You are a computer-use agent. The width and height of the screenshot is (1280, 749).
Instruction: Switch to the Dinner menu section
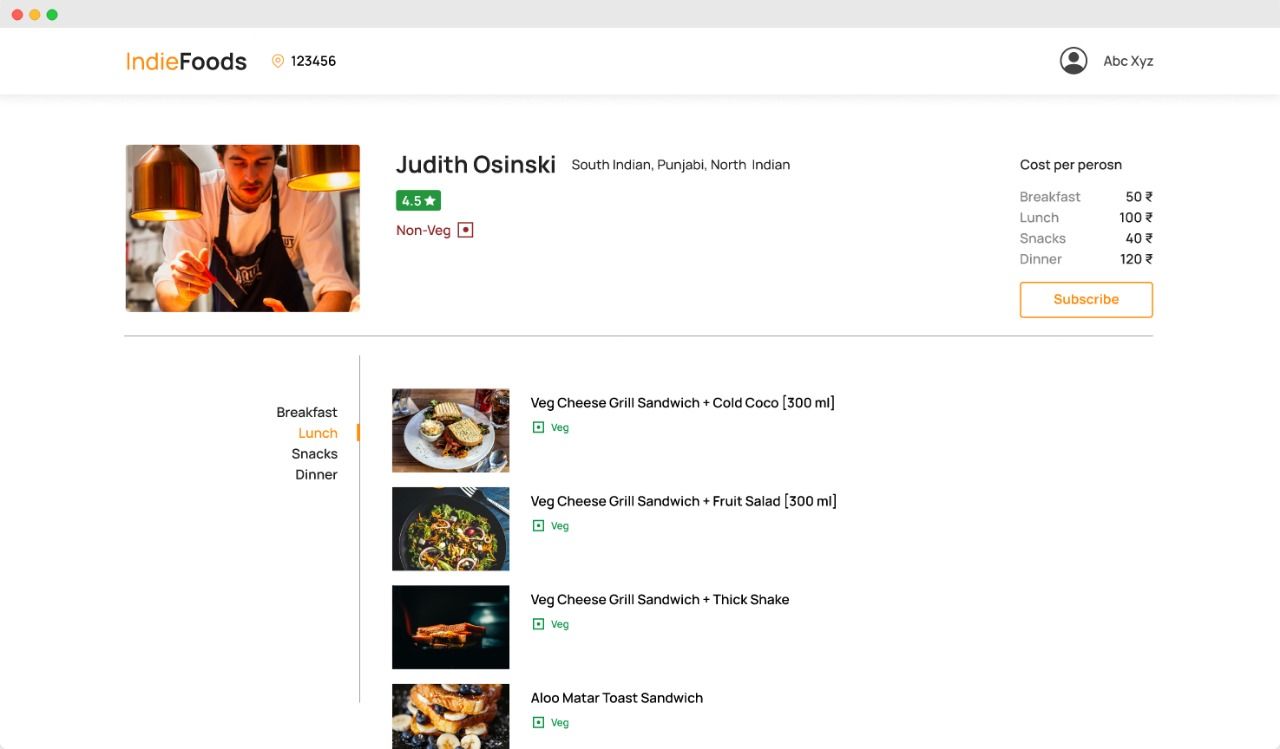(316, 474)
